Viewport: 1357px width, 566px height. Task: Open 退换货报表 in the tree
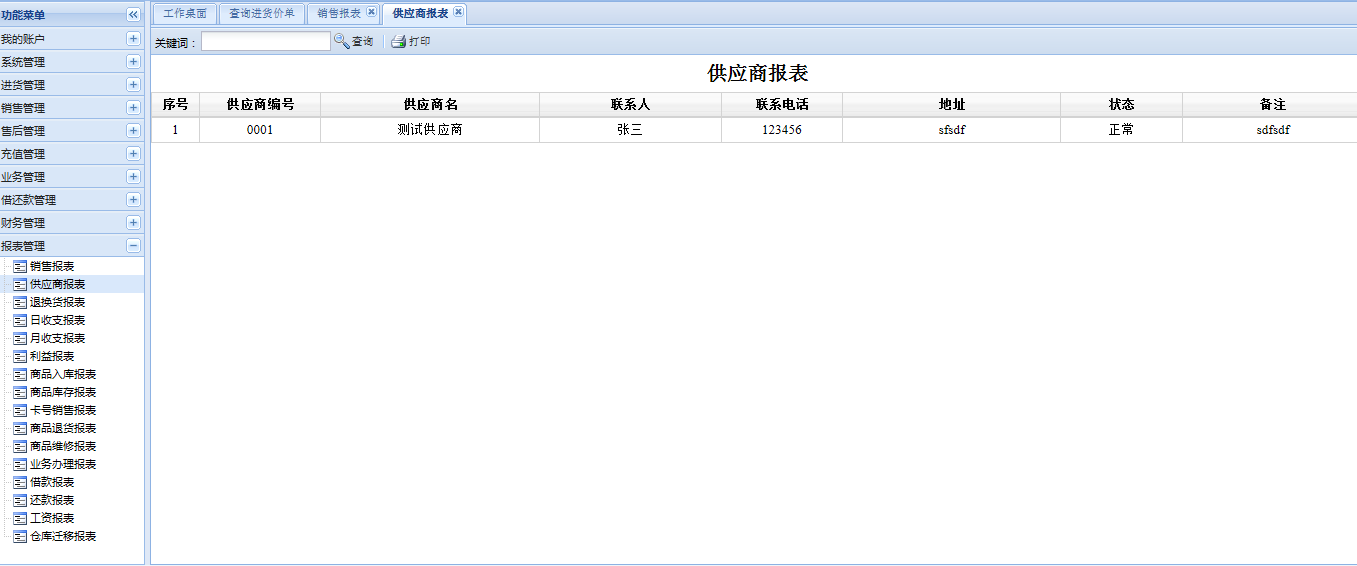click(57, 303)
